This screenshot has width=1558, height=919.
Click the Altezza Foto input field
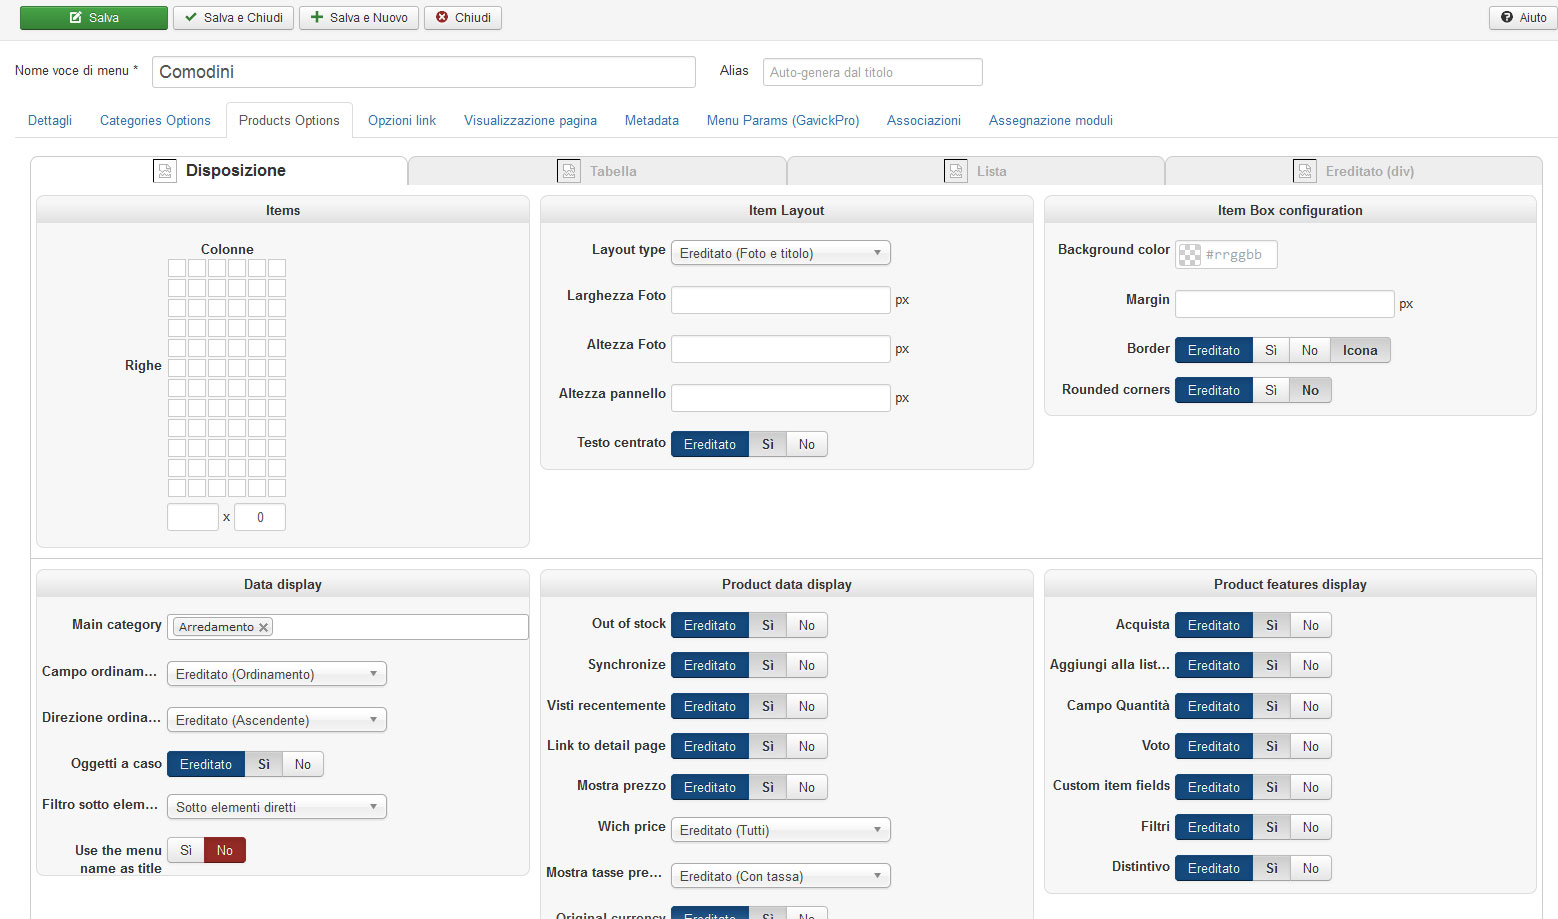point(781,349)
